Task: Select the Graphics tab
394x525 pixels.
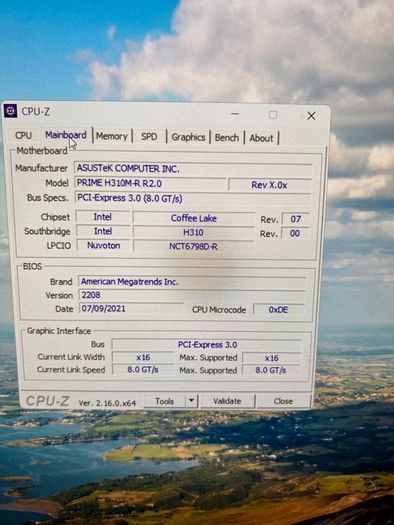Action: tap(188, 137)
